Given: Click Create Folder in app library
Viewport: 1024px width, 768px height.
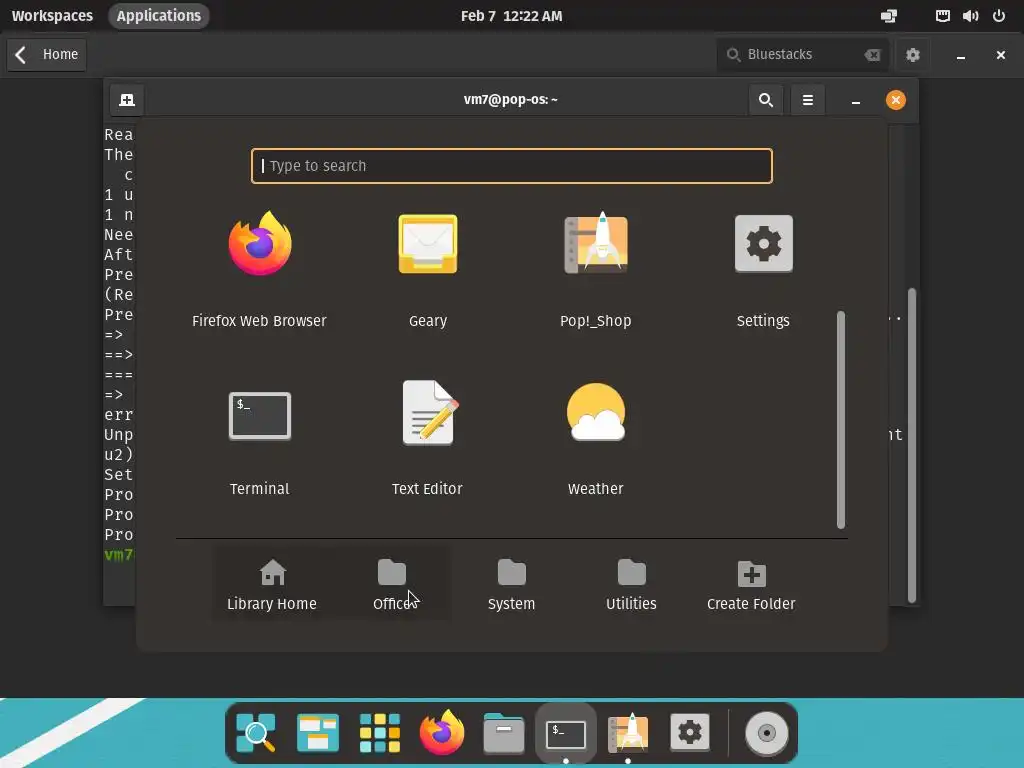Looking at the screenshot, I should click(x=751, y=584).
